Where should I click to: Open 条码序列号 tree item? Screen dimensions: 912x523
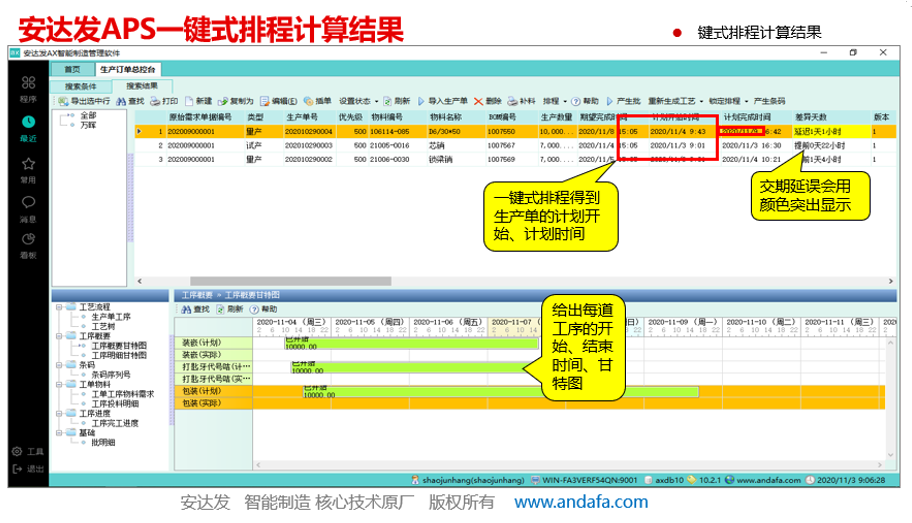(111, 375)
